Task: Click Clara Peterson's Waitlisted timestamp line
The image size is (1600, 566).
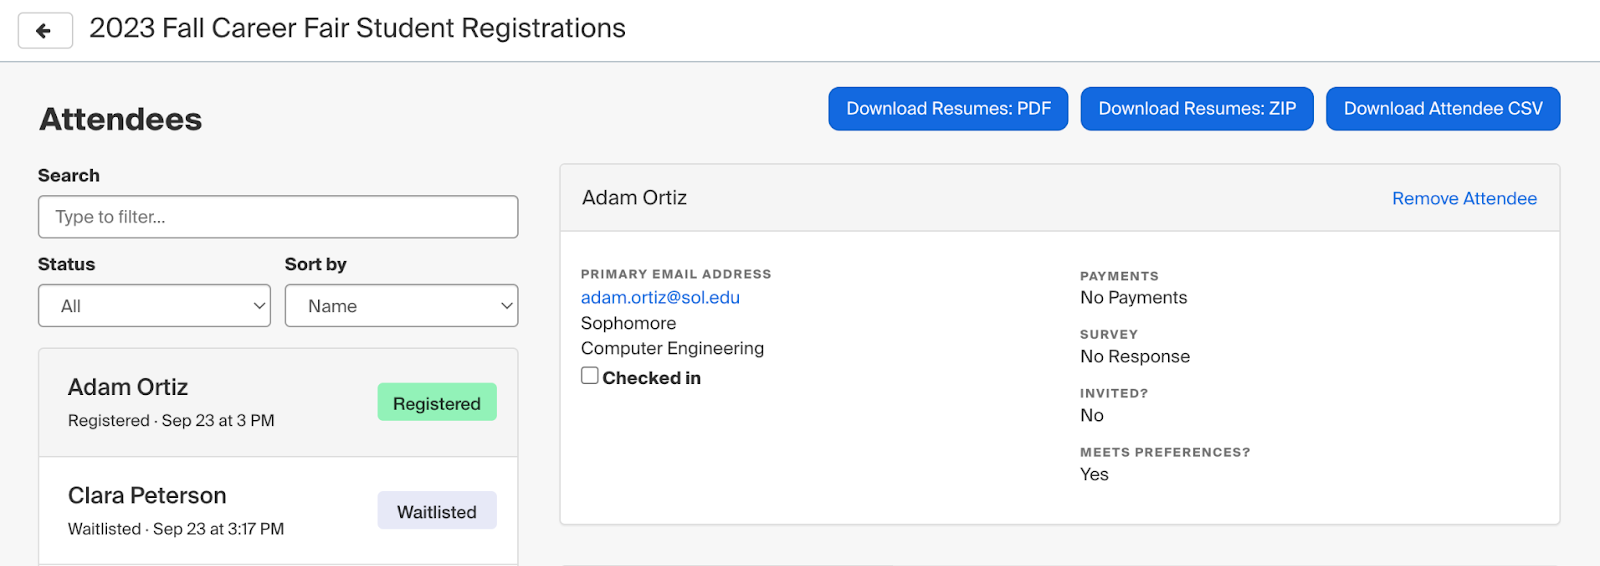Action: tap(176, 529)
